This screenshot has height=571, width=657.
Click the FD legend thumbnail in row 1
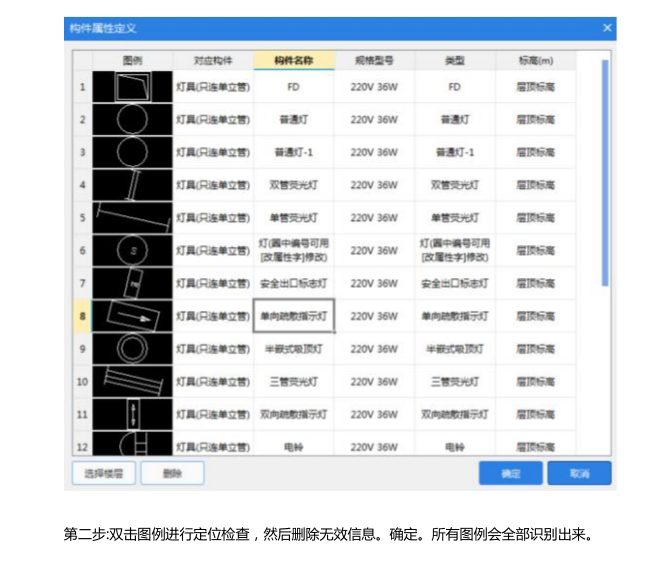pos(132,87)
